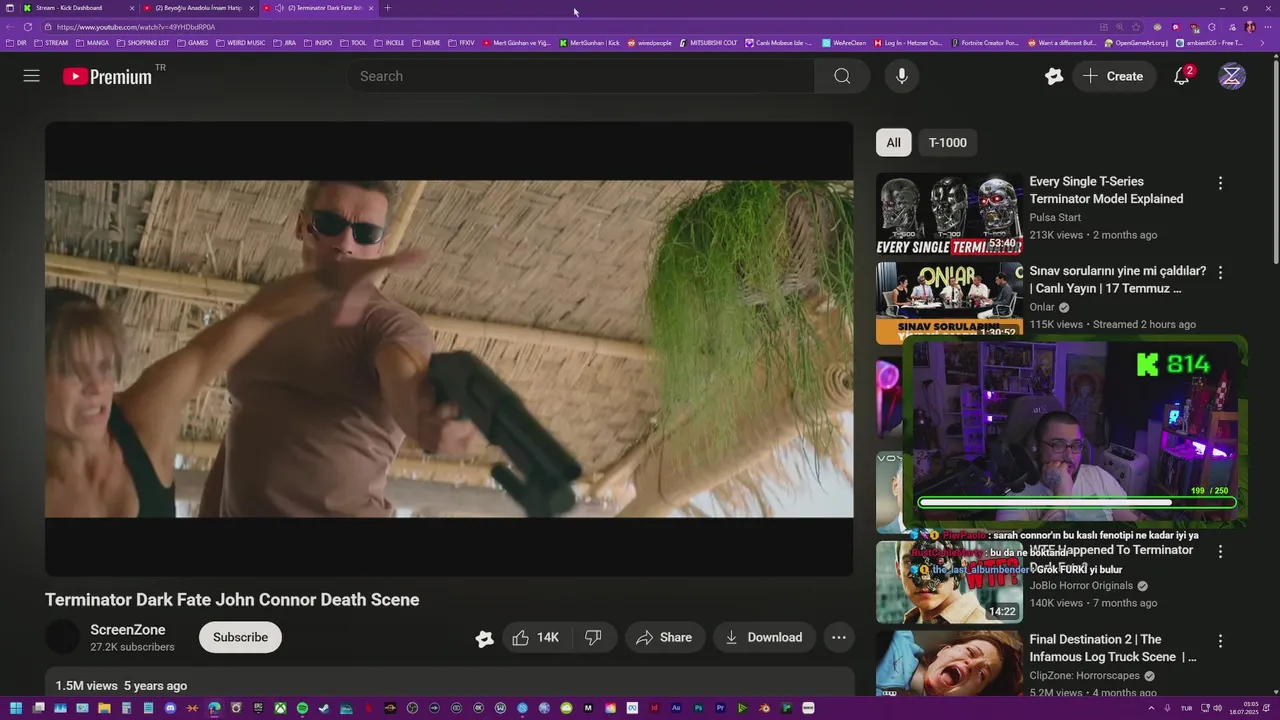Open wiredpeople bookmark
The width and height of the screenshot is (1280, 720).
(650, 43)
